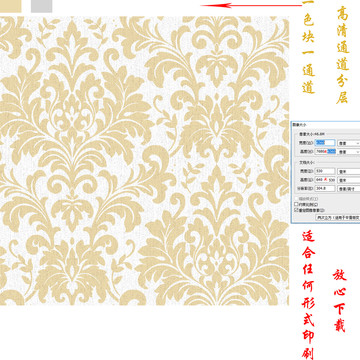360x360 pixels.
Task: Open the pixel width unit dropdown
Action: point(349,143)
